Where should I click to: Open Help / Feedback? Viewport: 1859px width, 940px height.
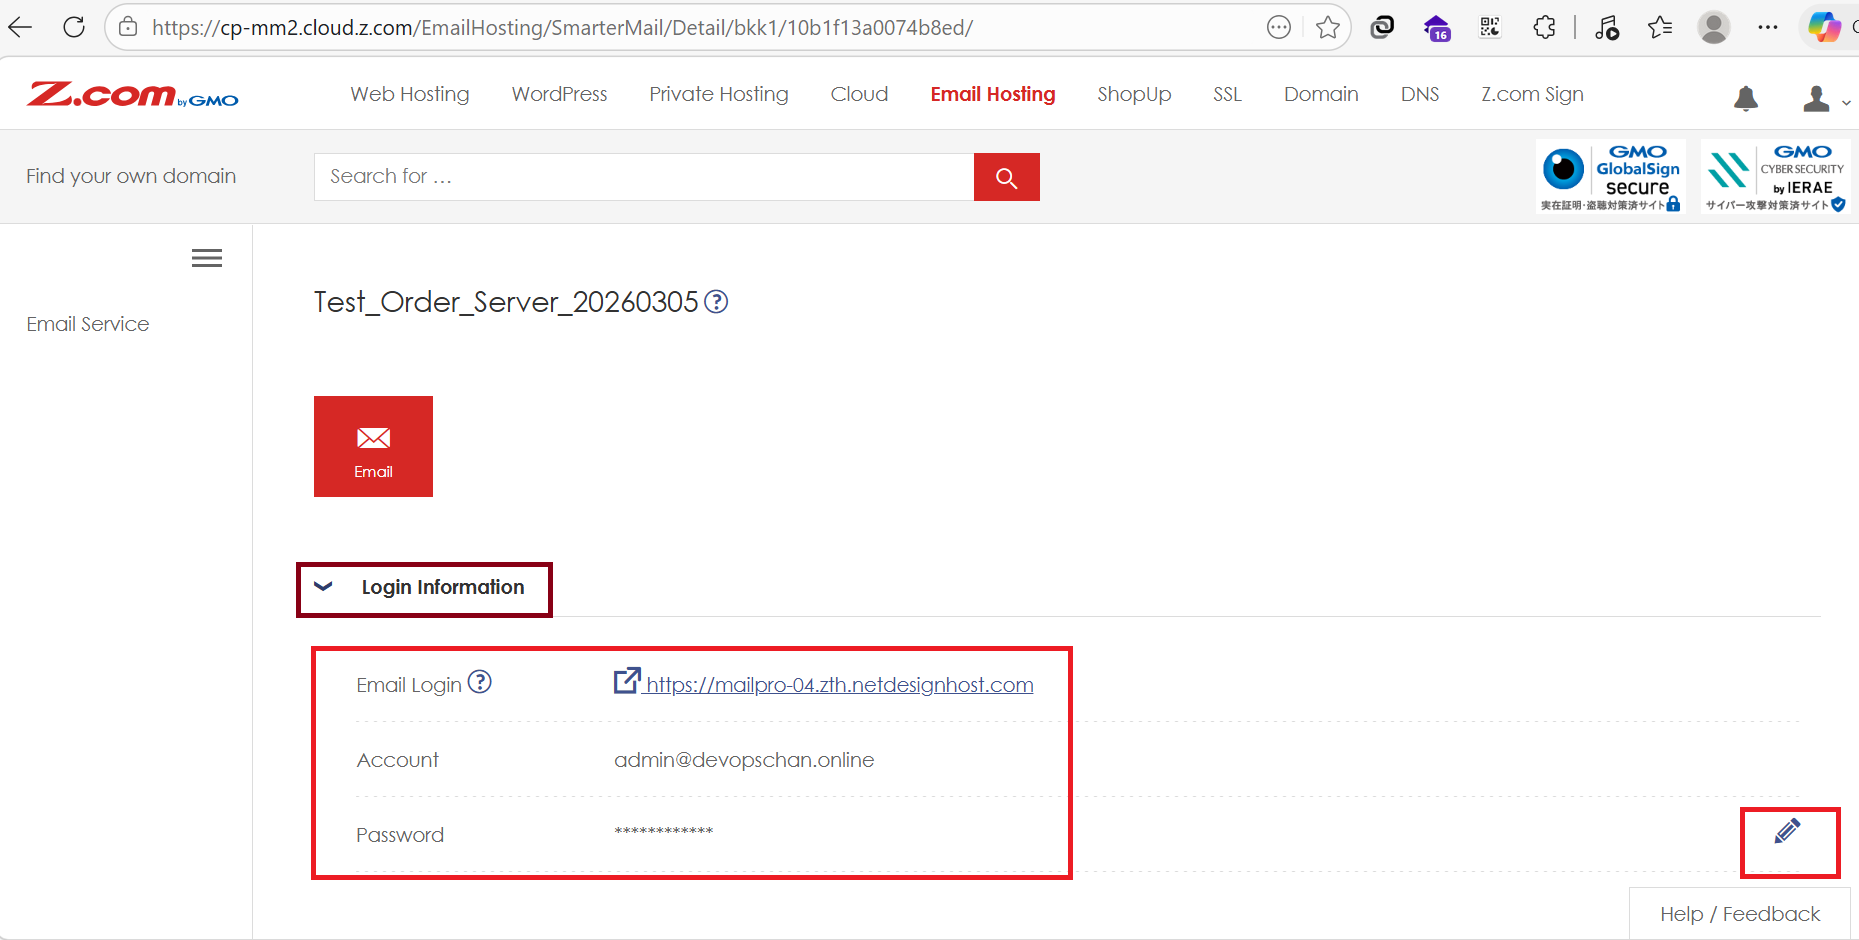point(1740,914)
